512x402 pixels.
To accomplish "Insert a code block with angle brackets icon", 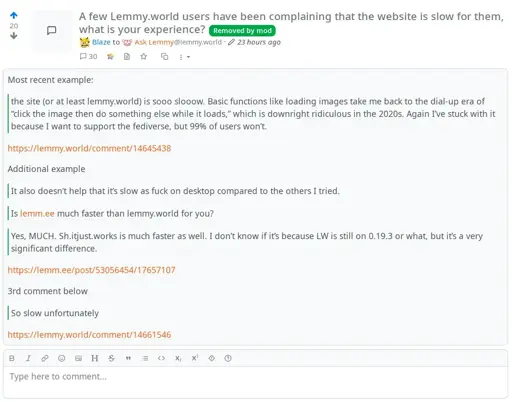I will coord(161,358).
